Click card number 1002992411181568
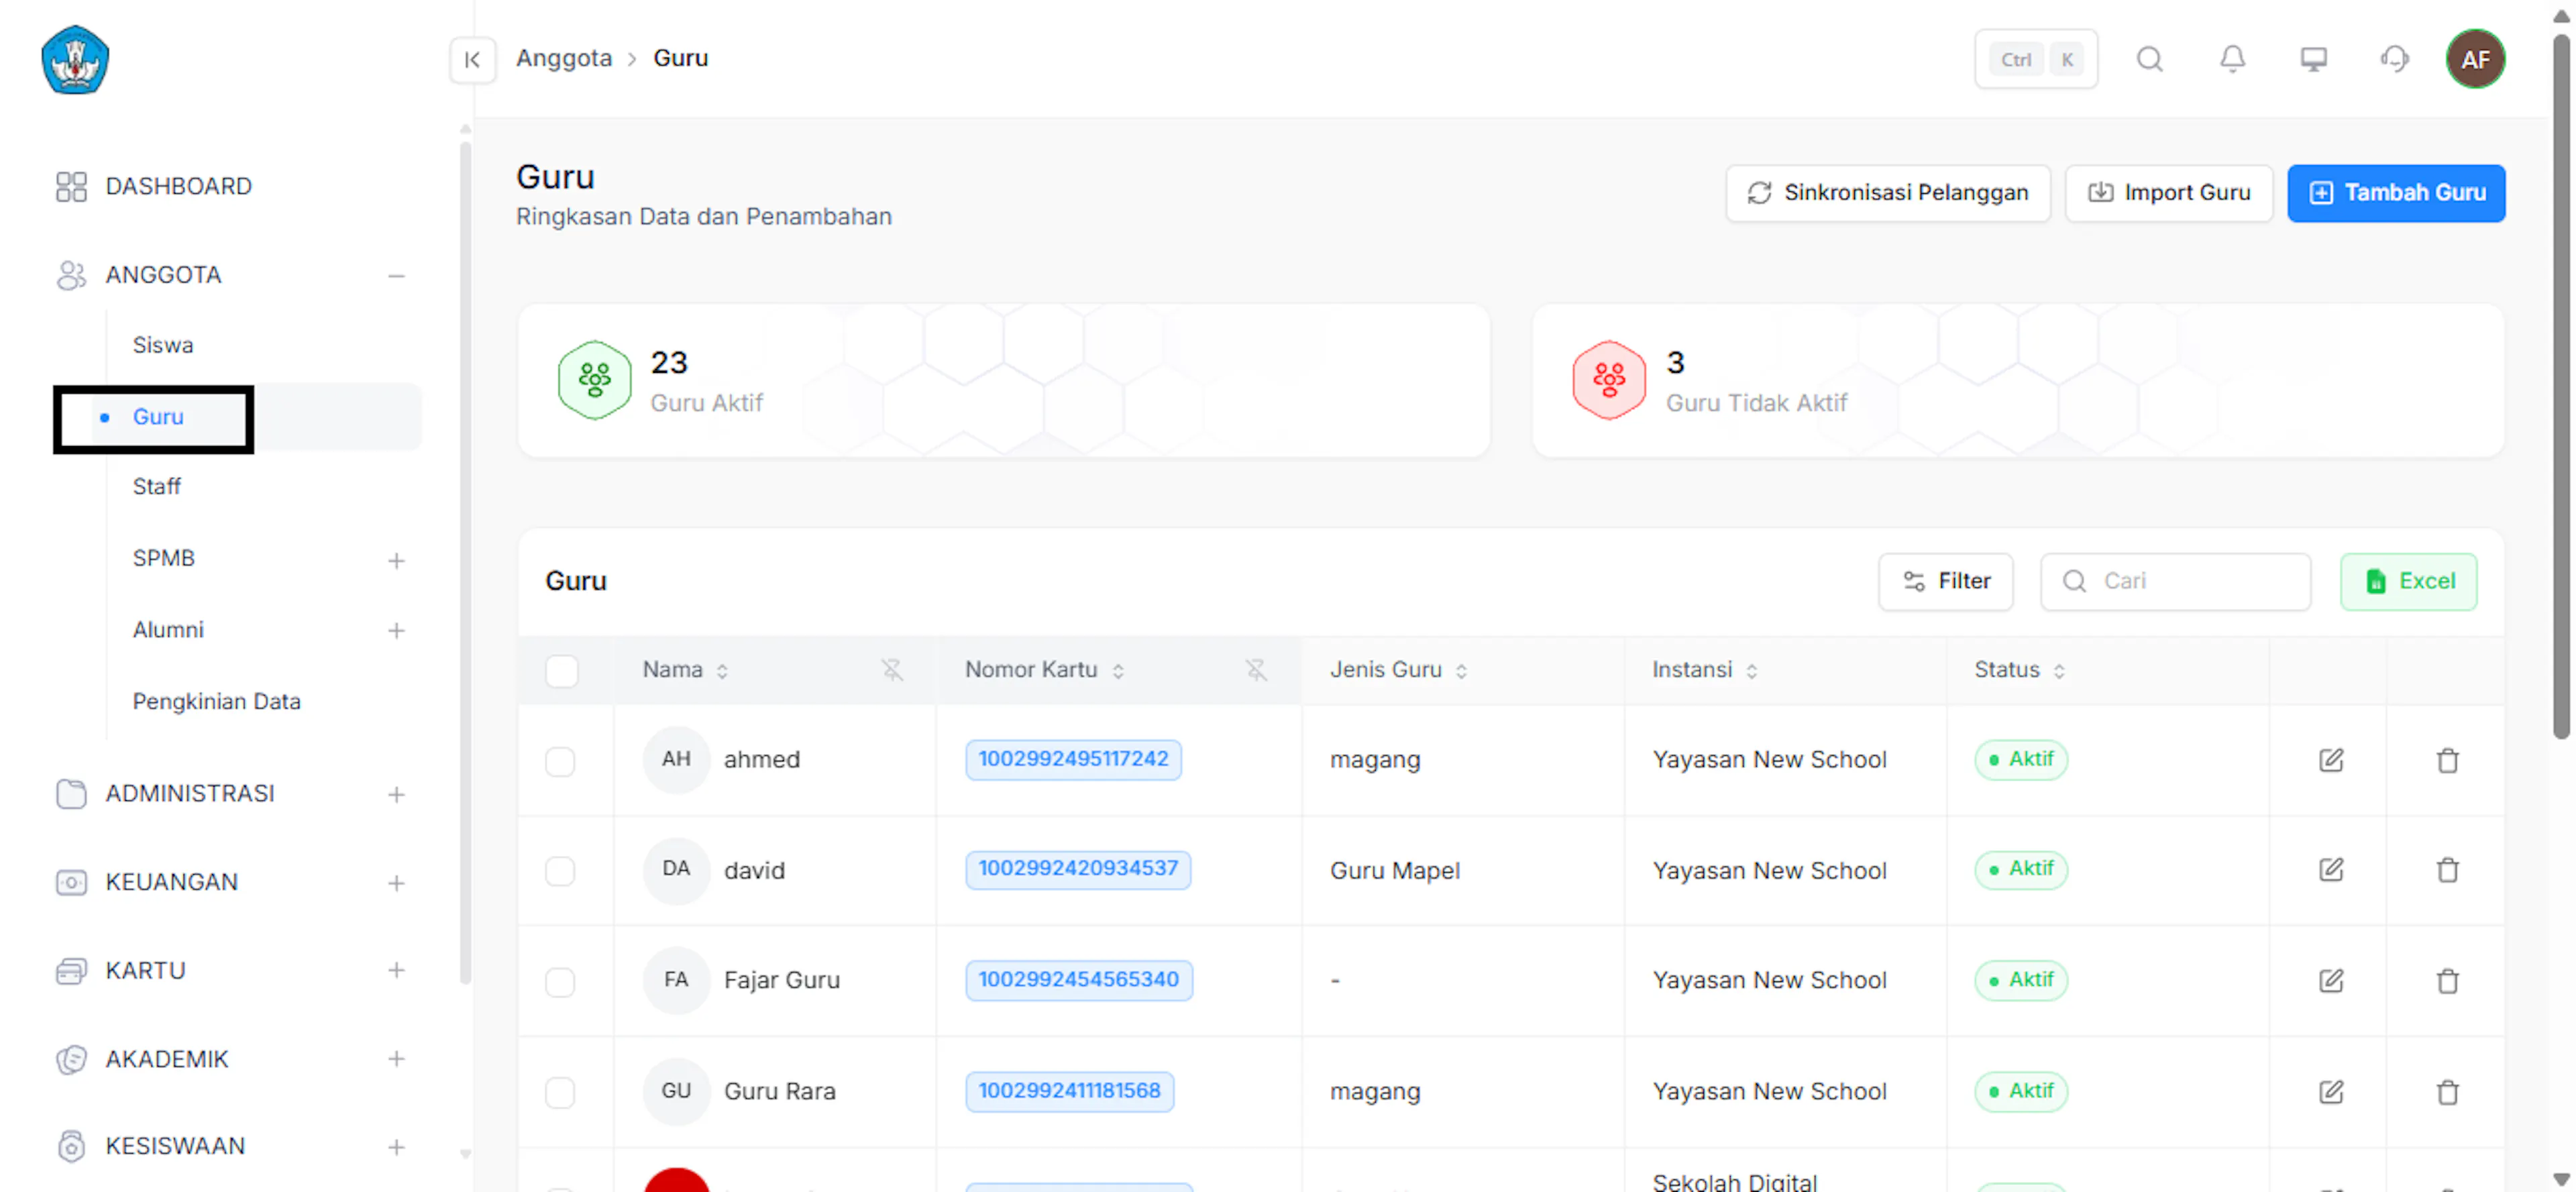Screen dimensions: 2576x1192 pyautogui.click(x=1069, y=1092)
